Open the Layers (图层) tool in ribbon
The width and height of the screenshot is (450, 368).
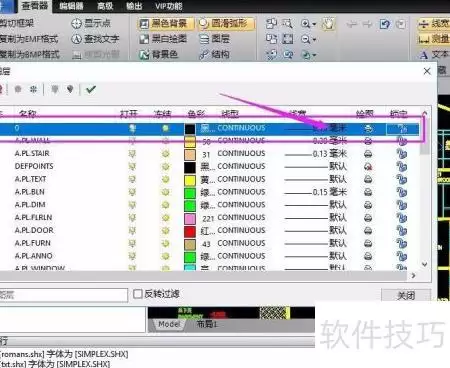pyautogui.click(x=214, y=39)
